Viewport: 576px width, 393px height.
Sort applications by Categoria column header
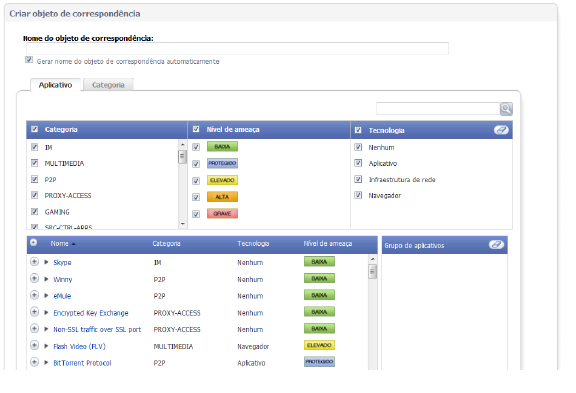coord(166,244)
